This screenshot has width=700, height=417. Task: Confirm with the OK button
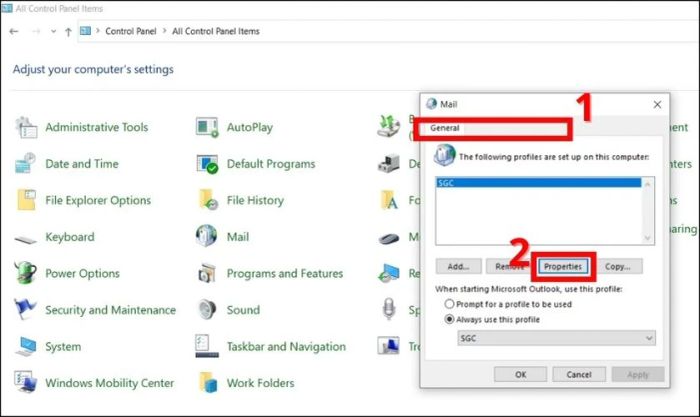521,374
